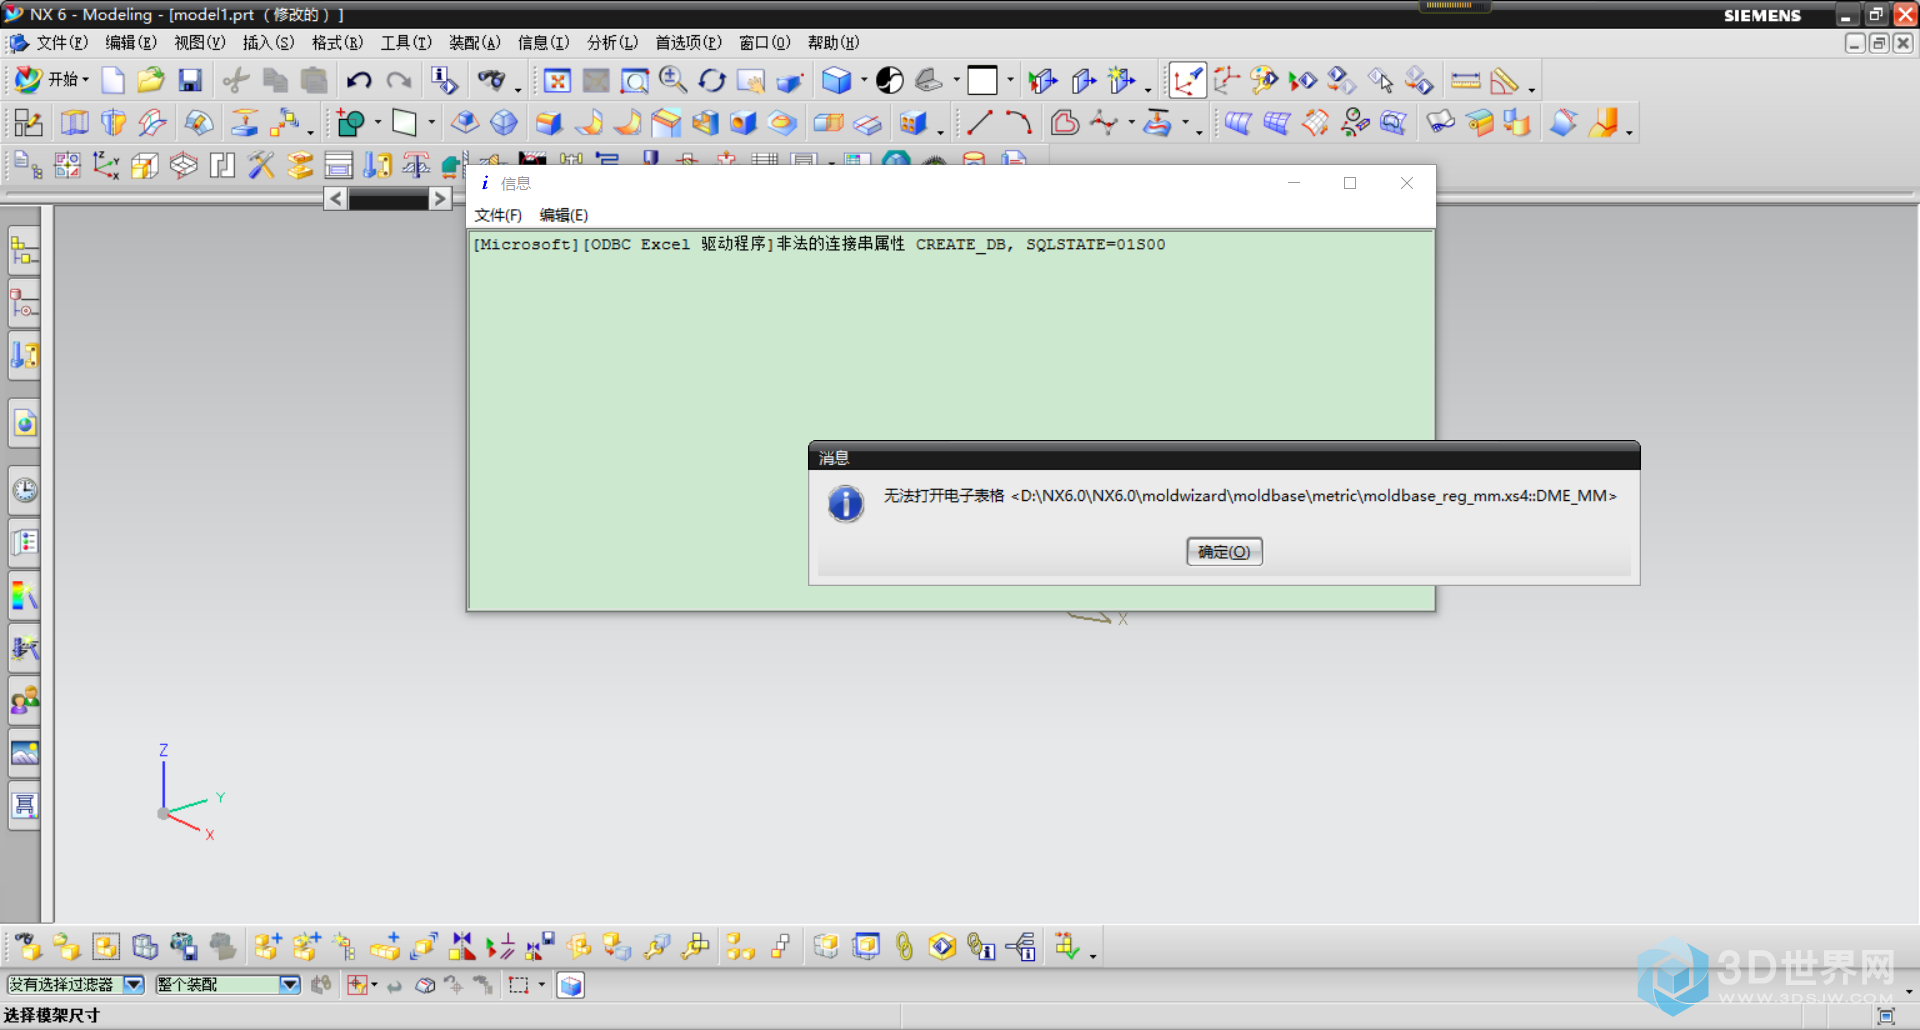1920x1030 pixels.
Task: Click the Sketch icon
Action: pyautogui.click(x=28, y=123)
